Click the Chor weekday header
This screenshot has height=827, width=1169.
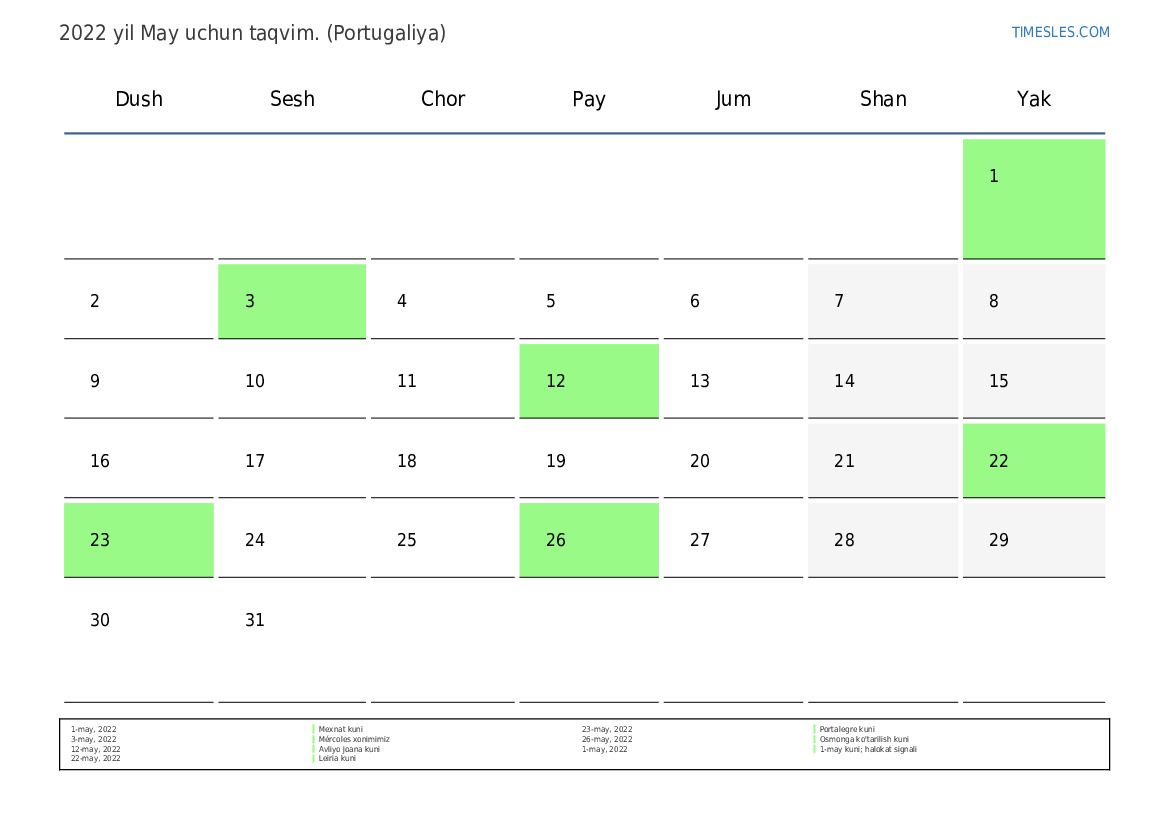click(x=443, y=99)
